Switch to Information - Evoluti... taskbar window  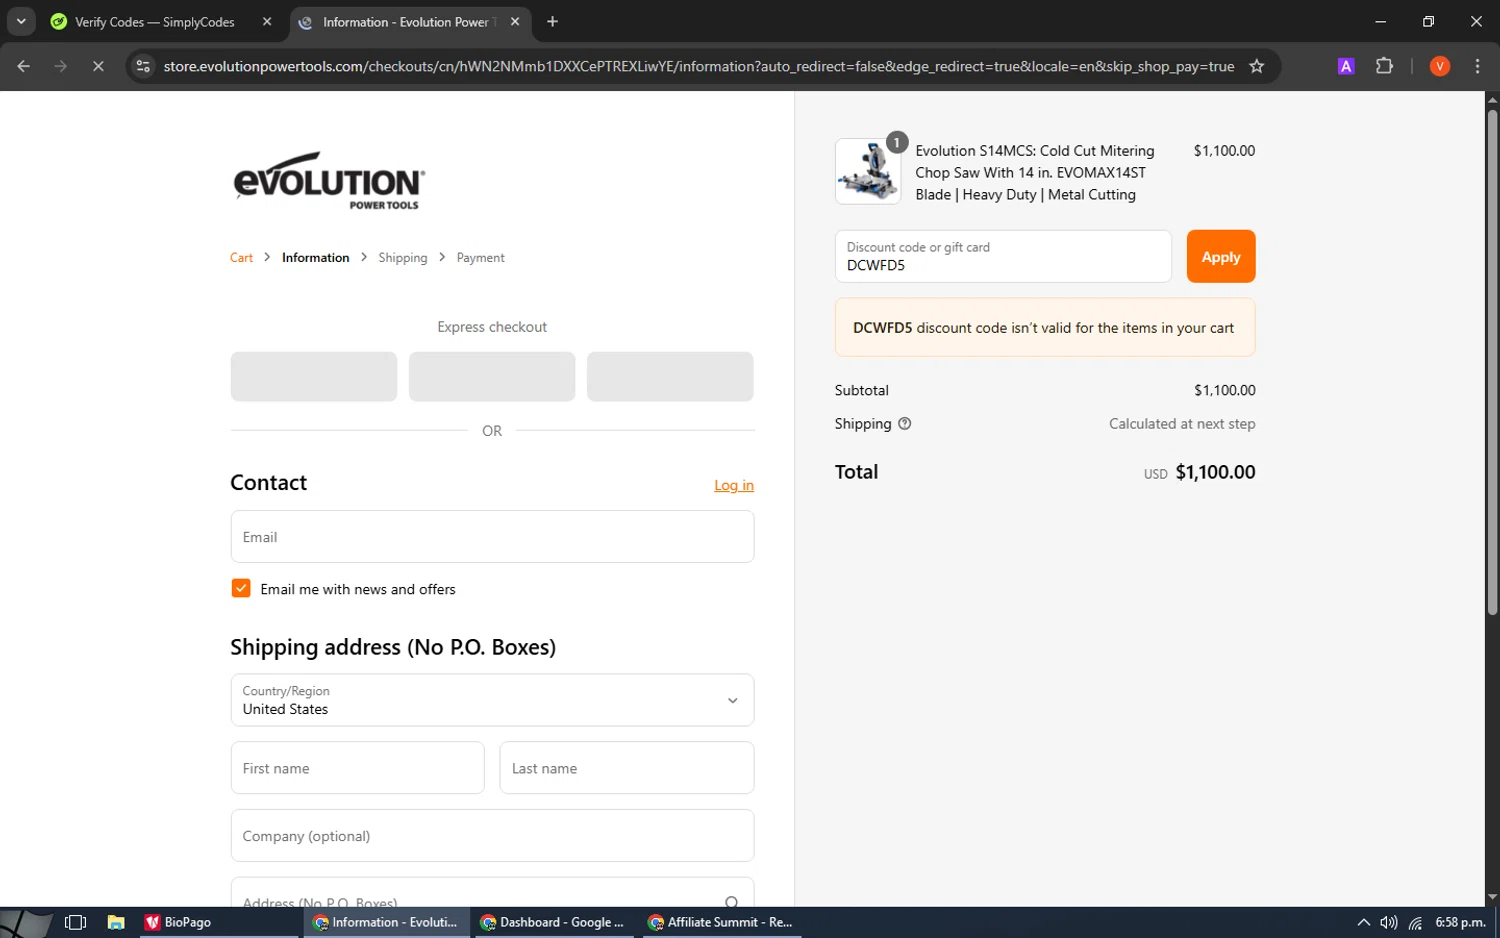[386, 922]
